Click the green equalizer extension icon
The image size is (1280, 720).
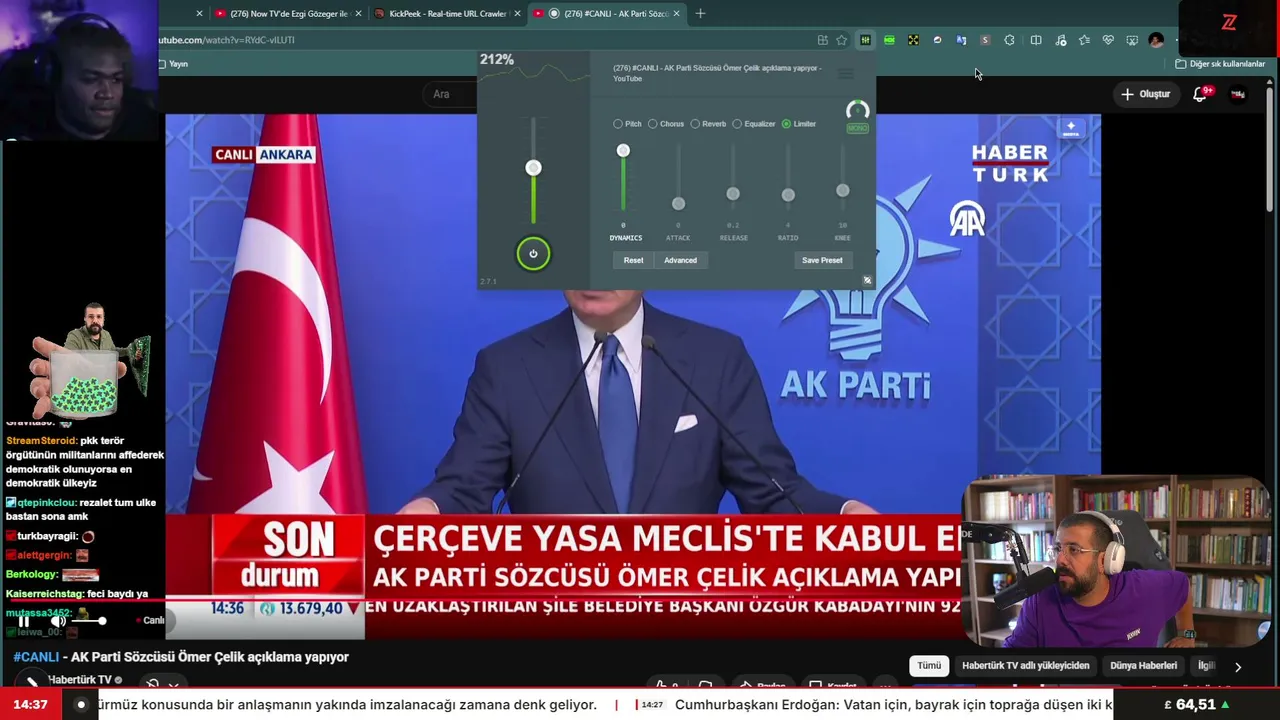[x=865, y=40]
